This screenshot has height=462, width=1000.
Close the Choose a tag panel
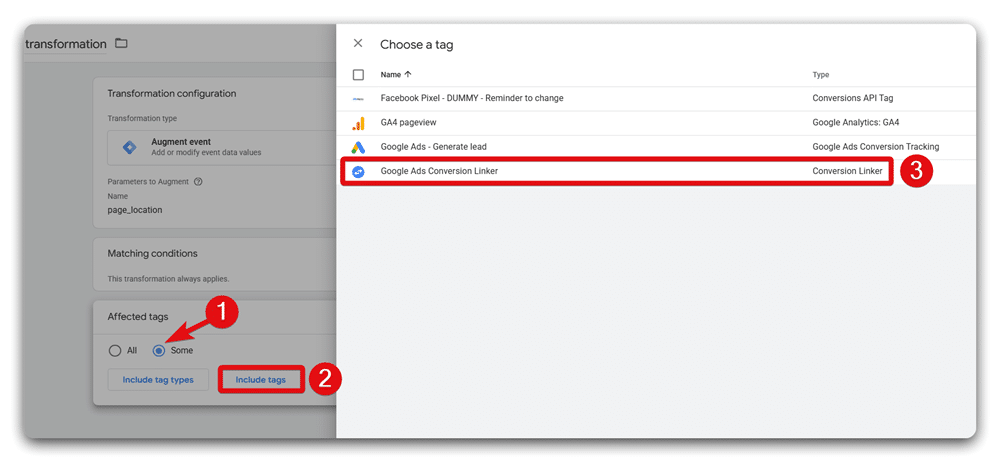[358, 43]
